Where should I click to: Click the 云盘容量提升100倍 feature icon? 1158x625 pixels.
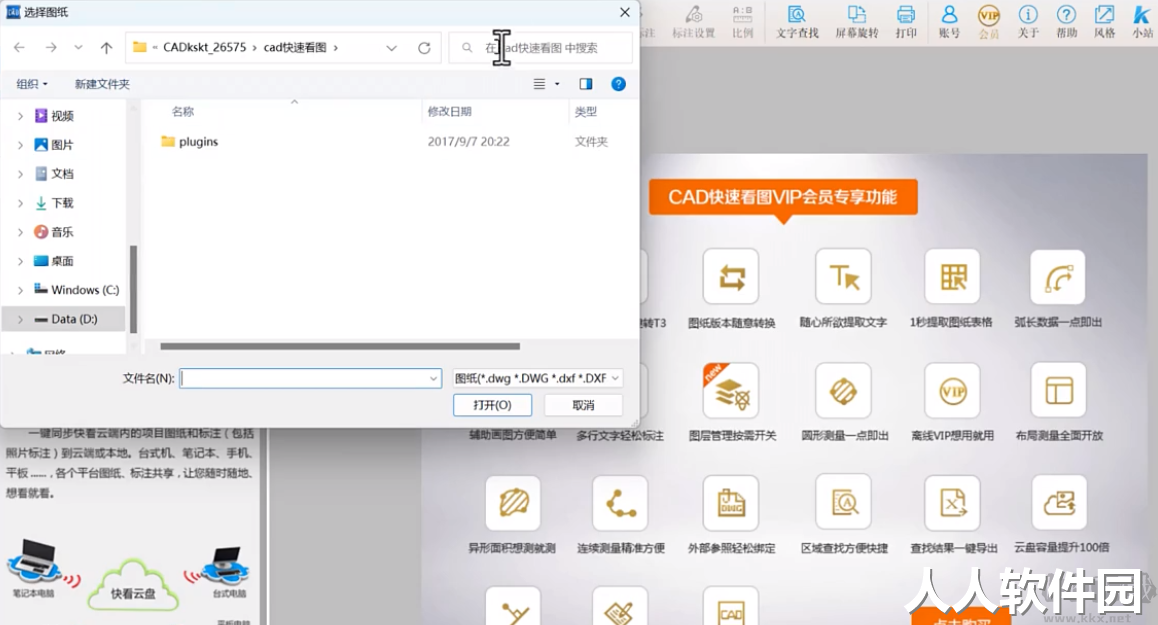[x=1059, y=503]
